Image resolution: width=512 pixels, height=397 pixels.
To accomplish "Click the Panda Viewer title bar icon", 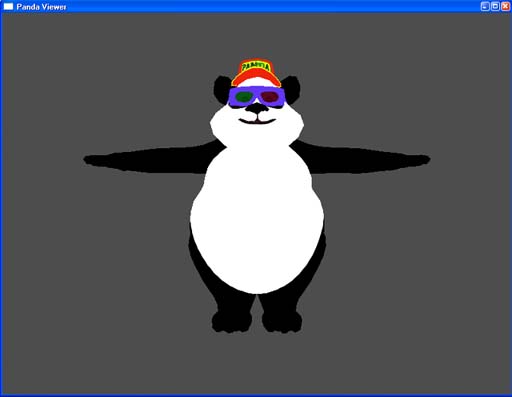I will click(8, 7).
